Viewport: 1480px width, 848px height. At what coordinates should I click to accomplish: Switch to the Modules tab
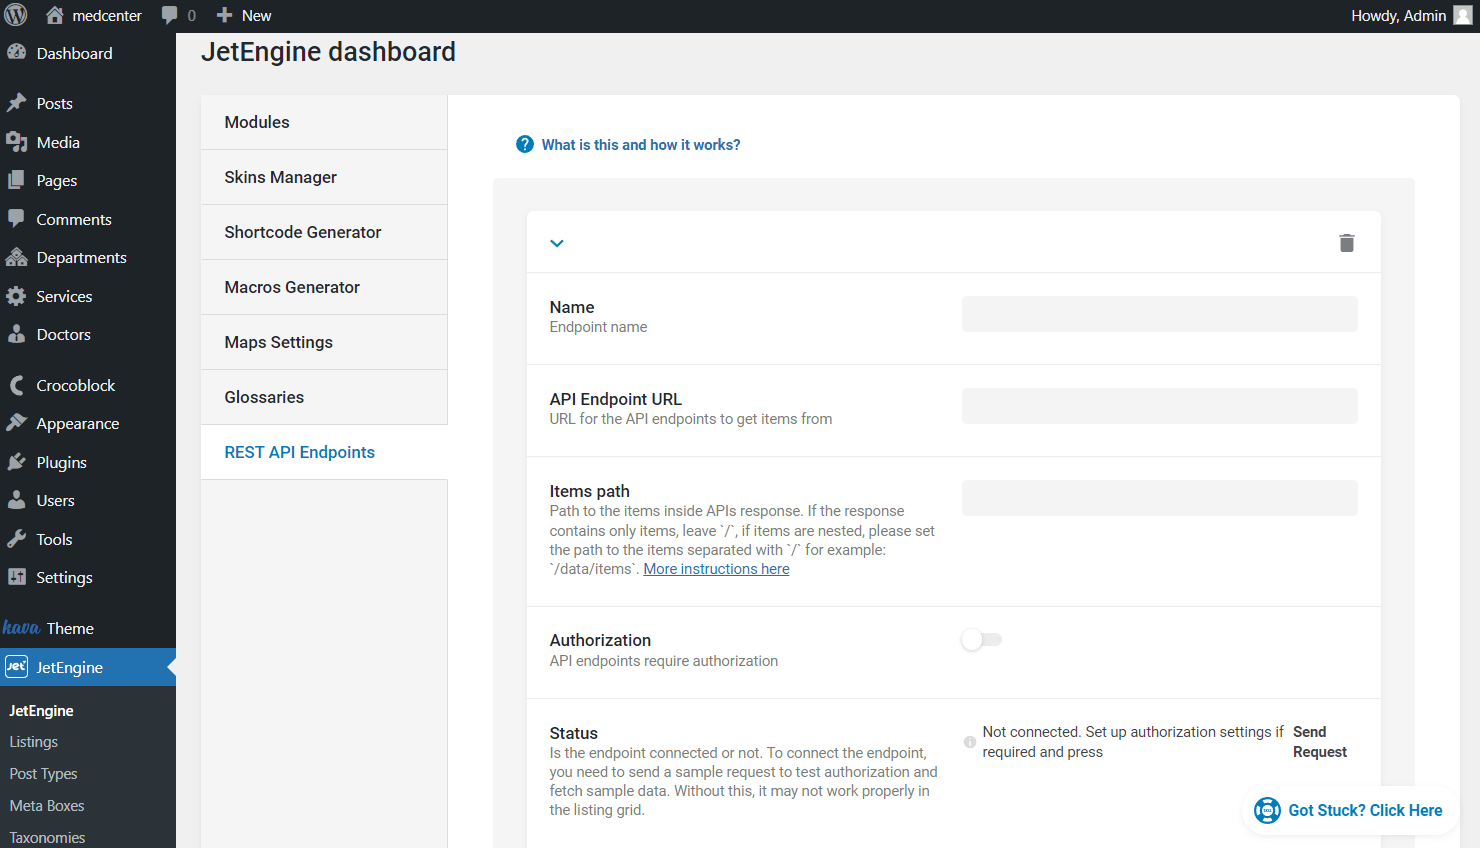pyautogui.click(x=257, y=121)
